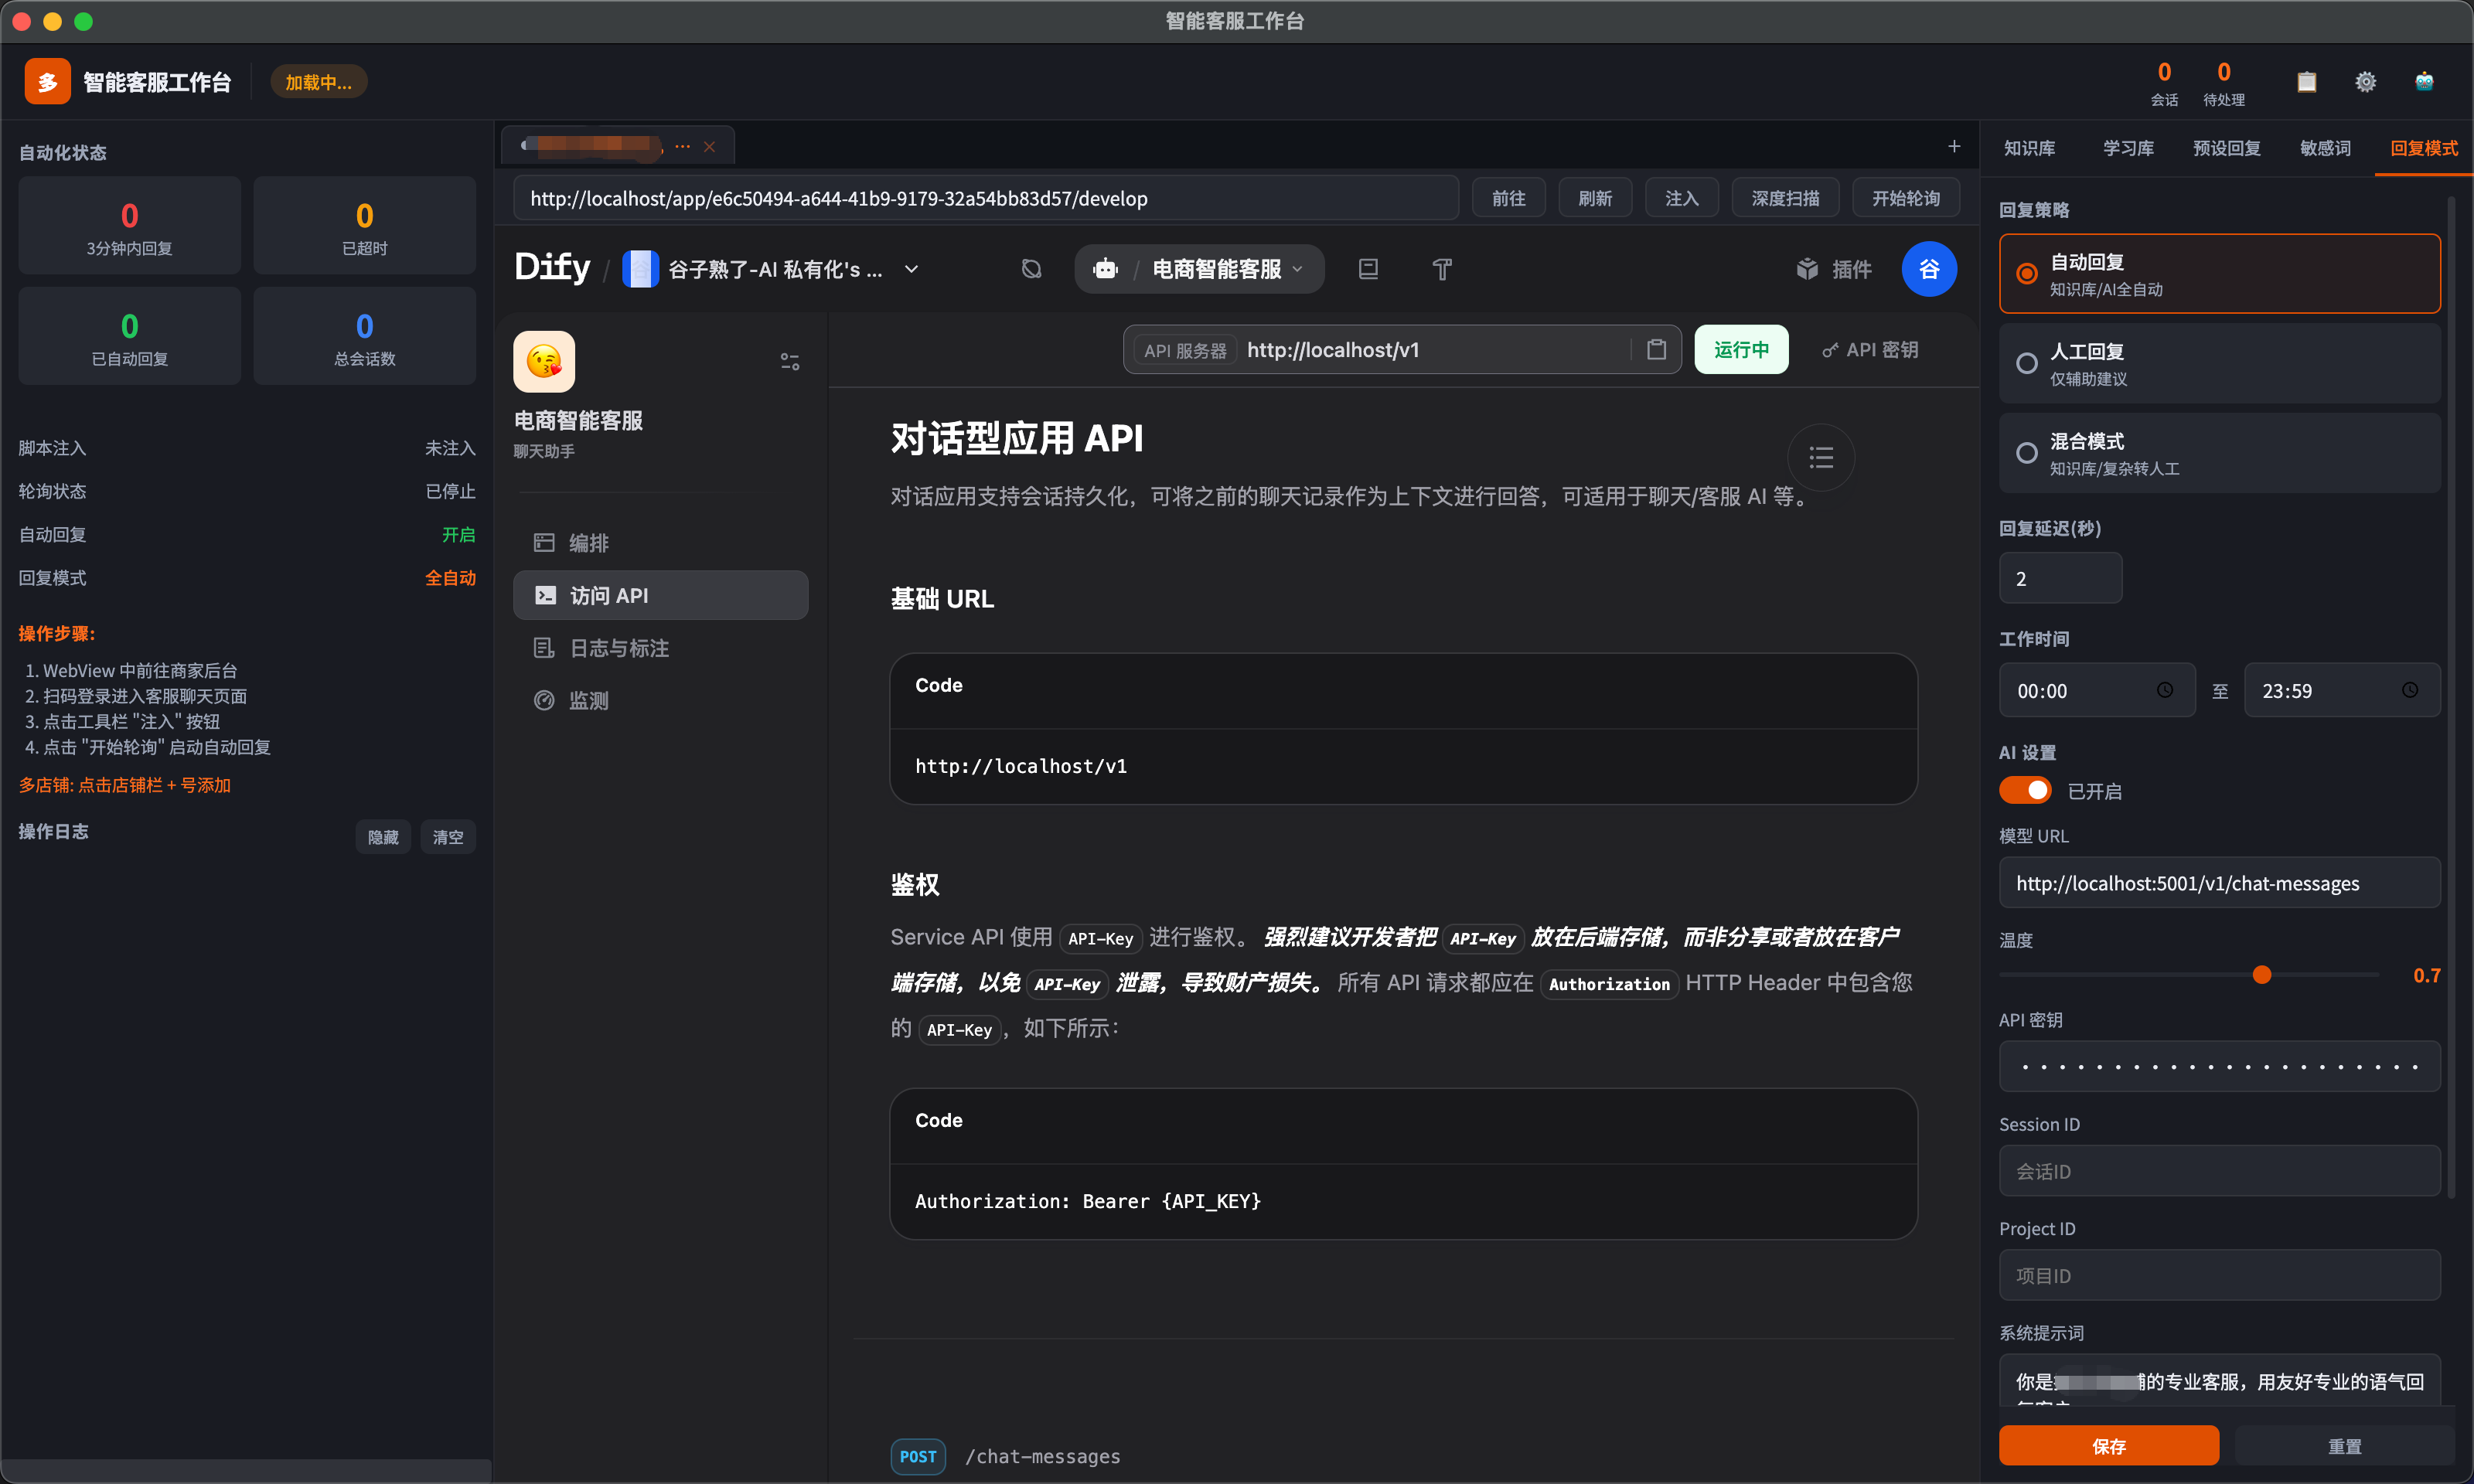
Task: Adjust the 温度 temperature slider
Action: click(2261, 975)
